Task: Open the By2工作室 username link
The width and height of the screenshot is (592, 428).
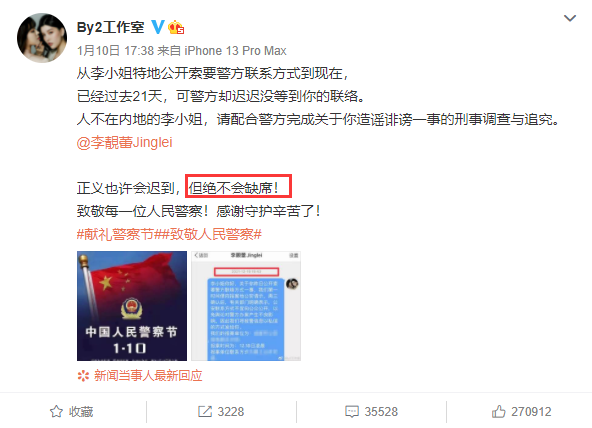Action: pos(110,27)
